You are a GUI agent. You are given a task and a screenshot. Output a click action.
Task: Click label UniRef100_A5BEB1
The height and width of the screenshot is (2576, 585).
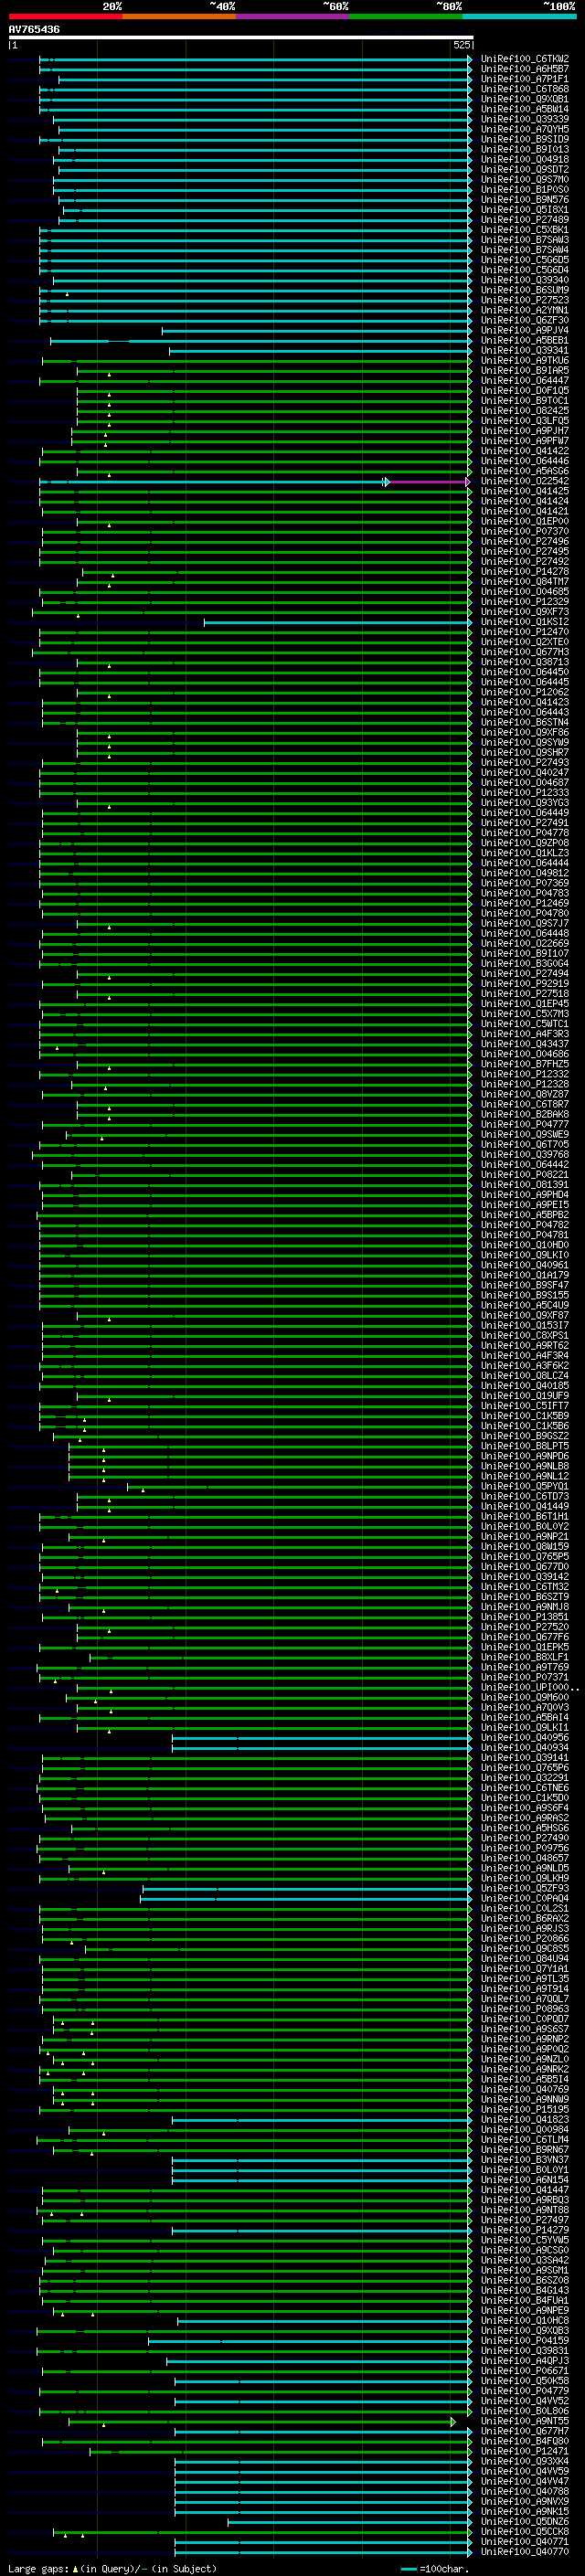525,340
